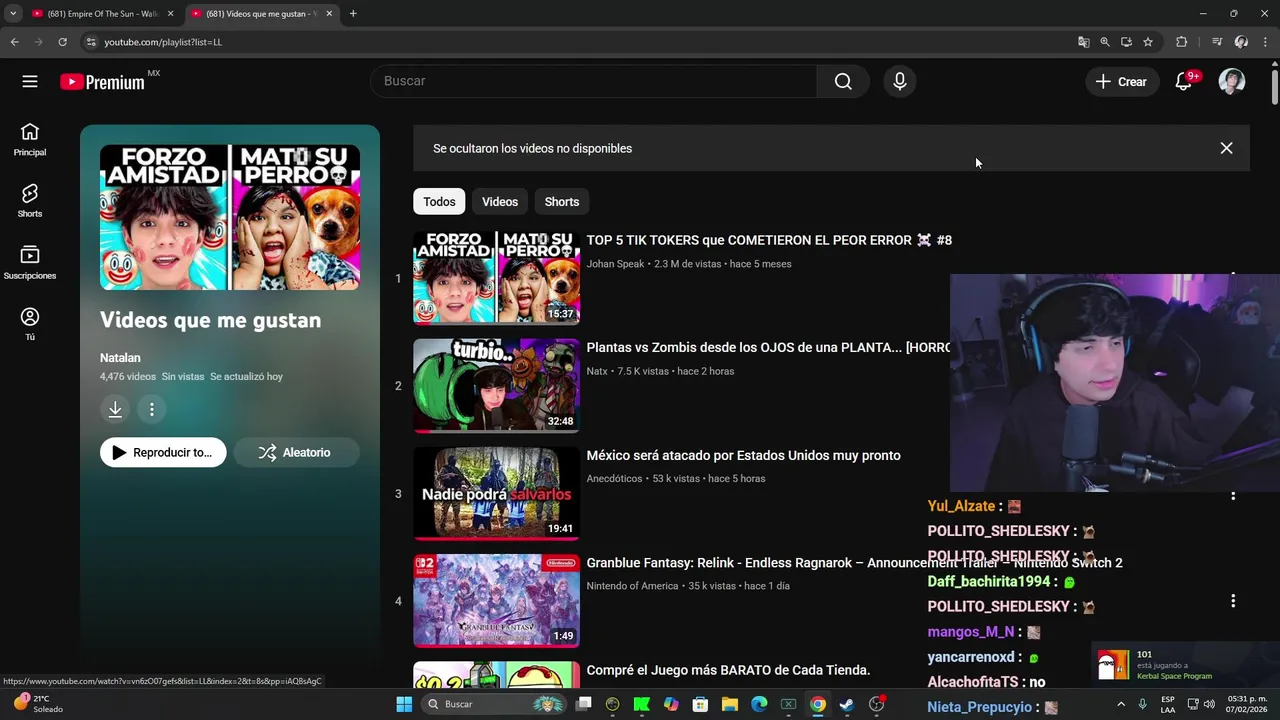Open Chrome extensions puzzle icon

point(1181,42)
